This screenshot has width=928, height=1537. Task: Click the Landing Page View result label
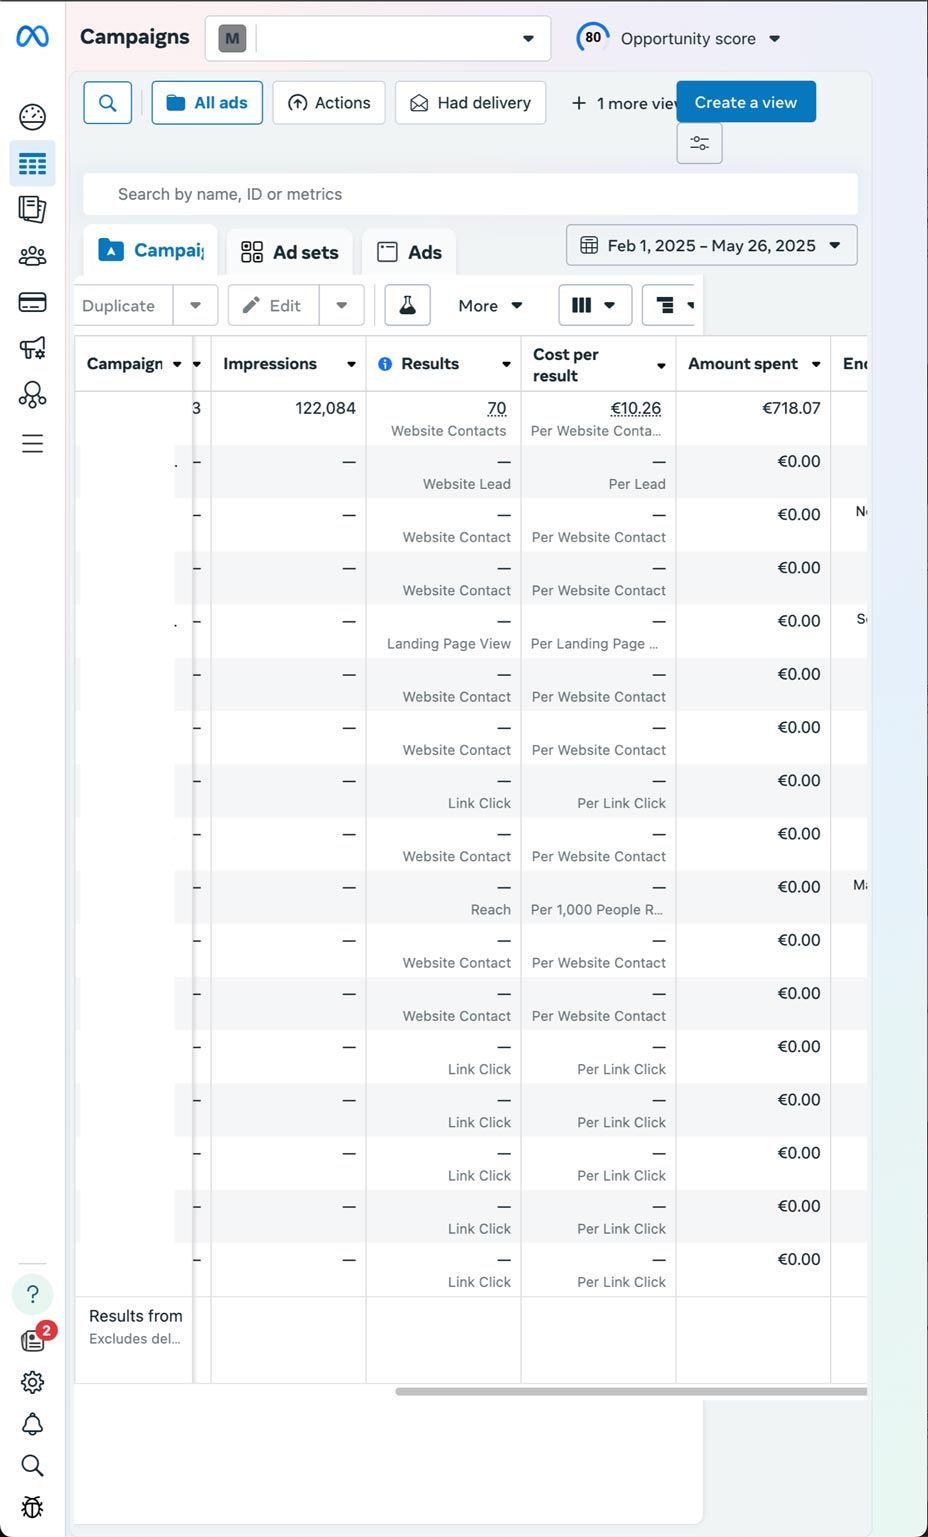pyautogui.click(x=449, y=644)
